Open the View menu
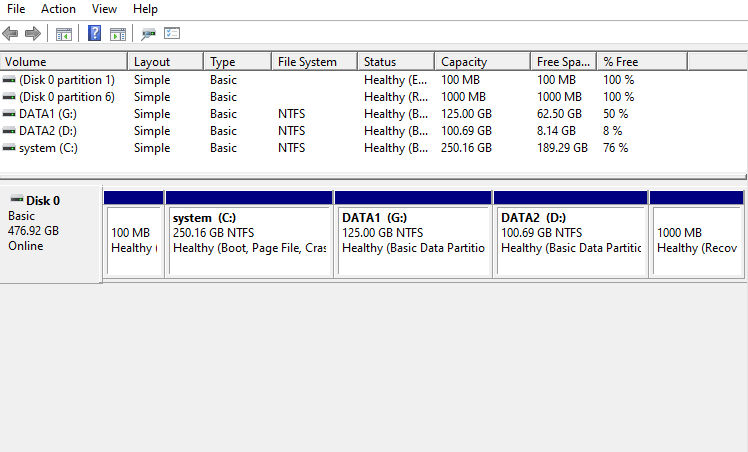748x452 pixels. [104, 9]
